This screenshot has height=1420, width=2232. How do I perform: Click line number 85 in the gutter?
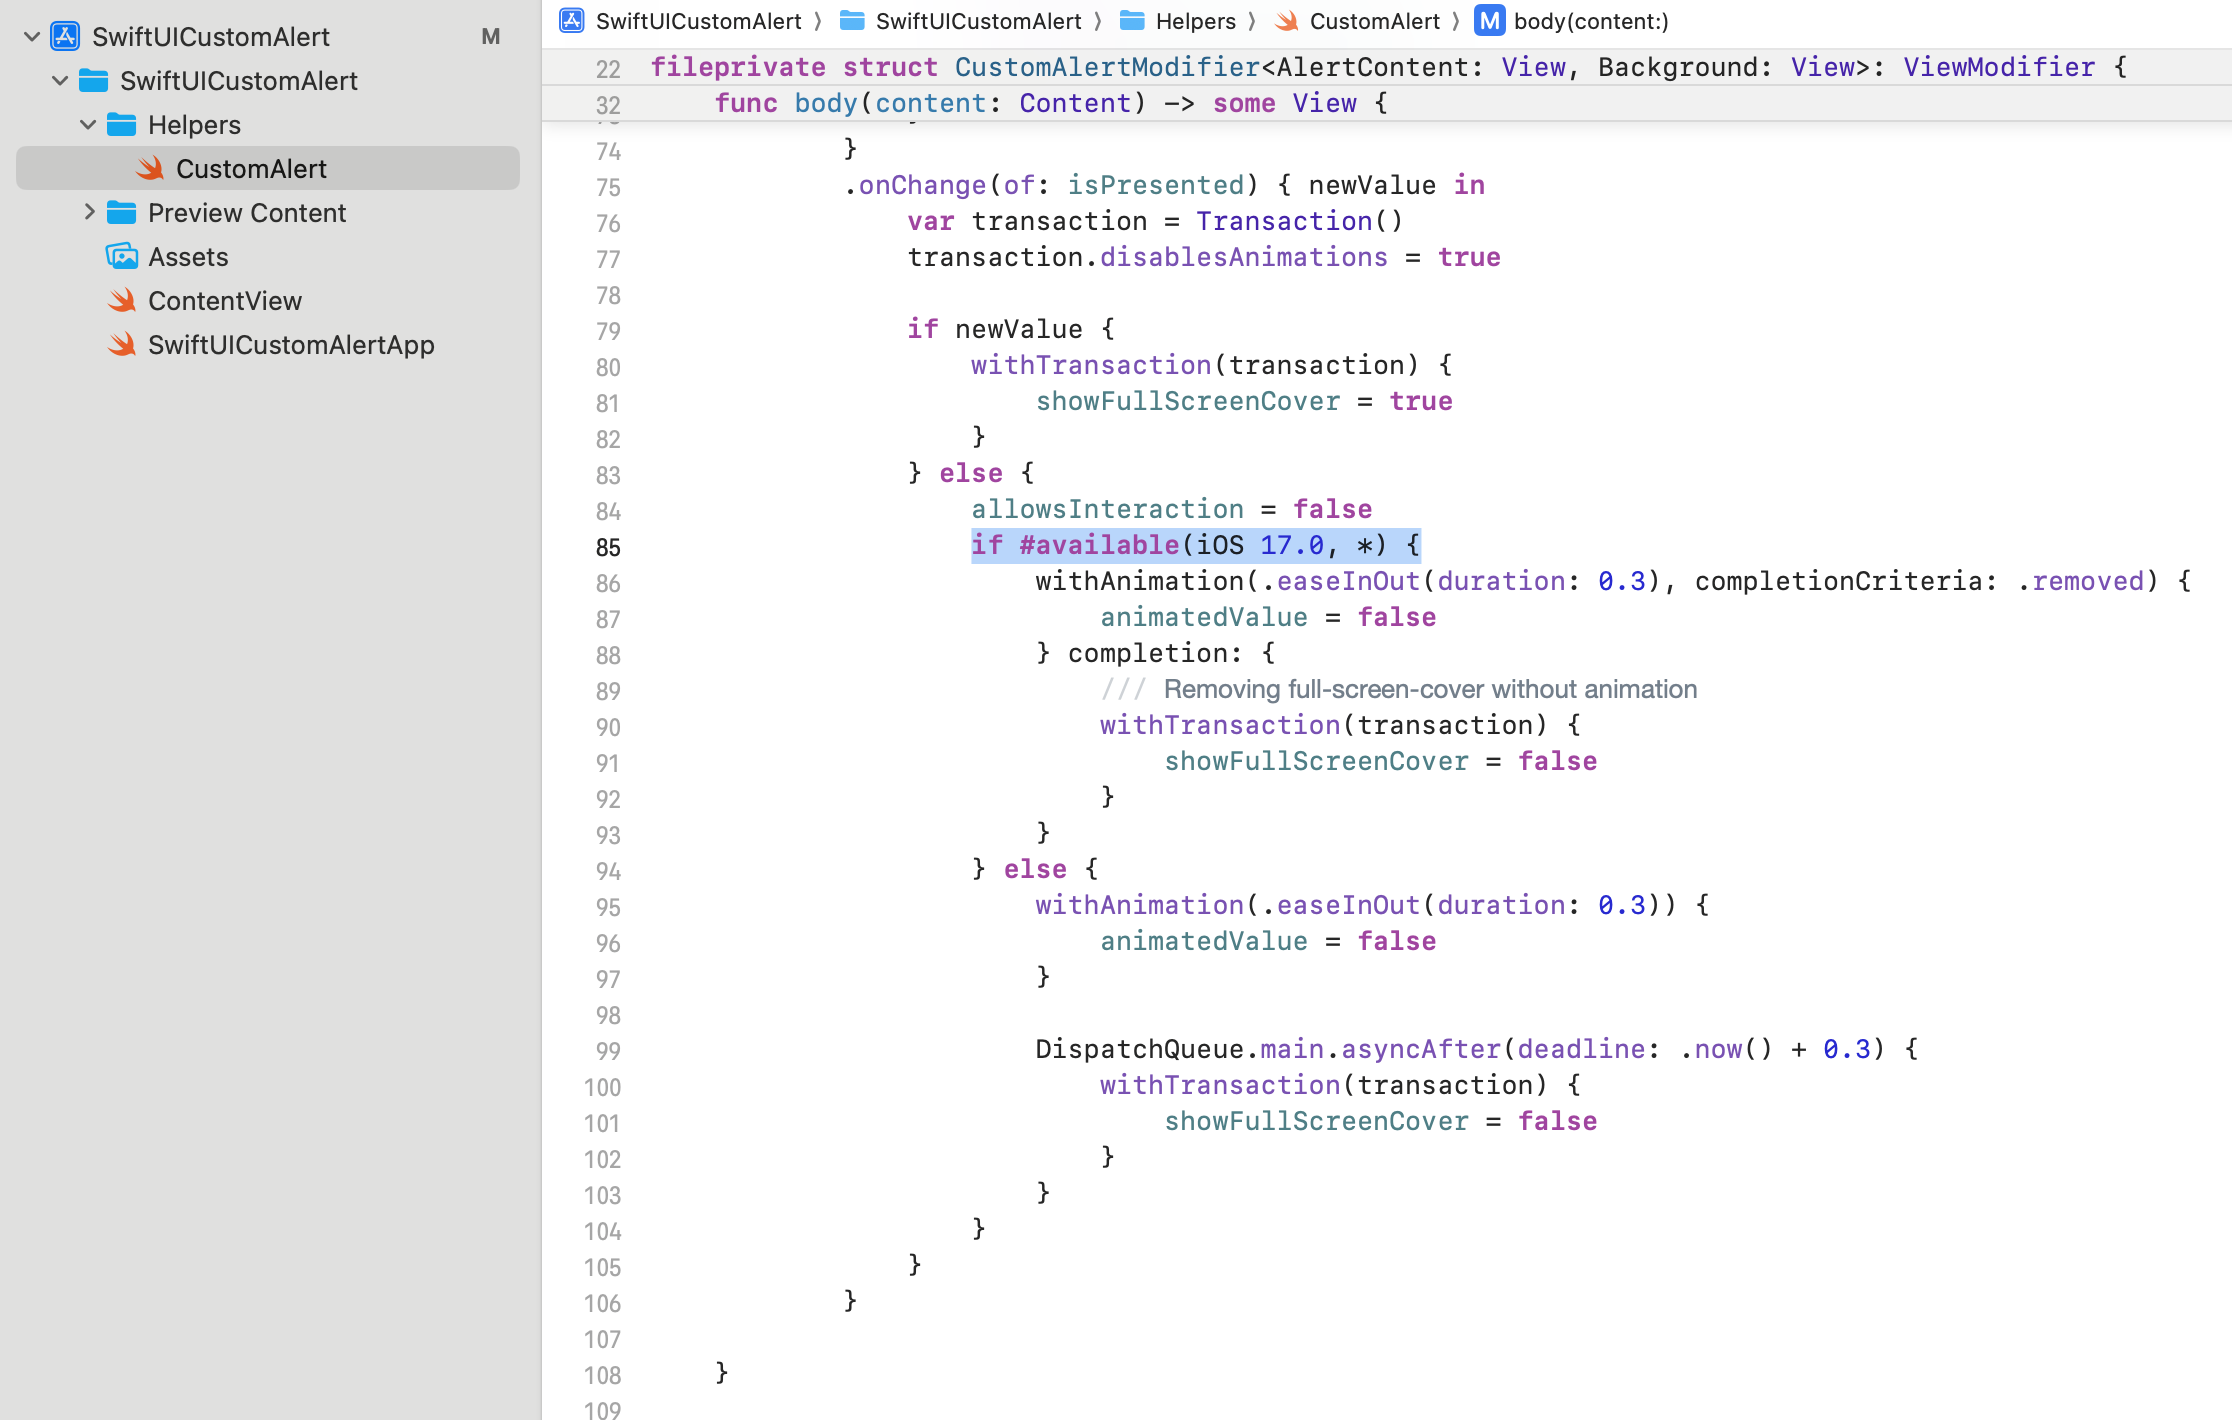pos(608,548)
